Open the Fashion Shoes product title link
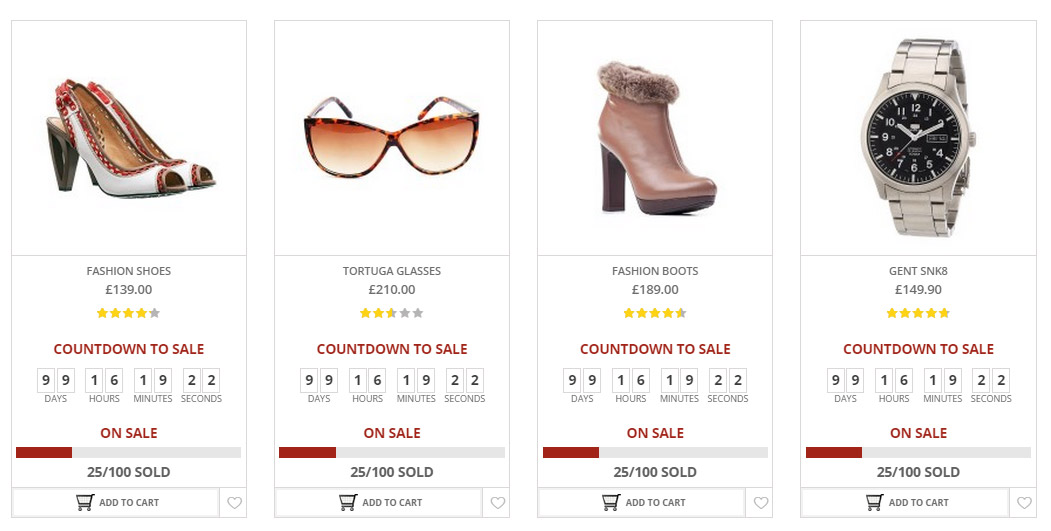This screenshot has width=1051, height=531. coord(128,271)
